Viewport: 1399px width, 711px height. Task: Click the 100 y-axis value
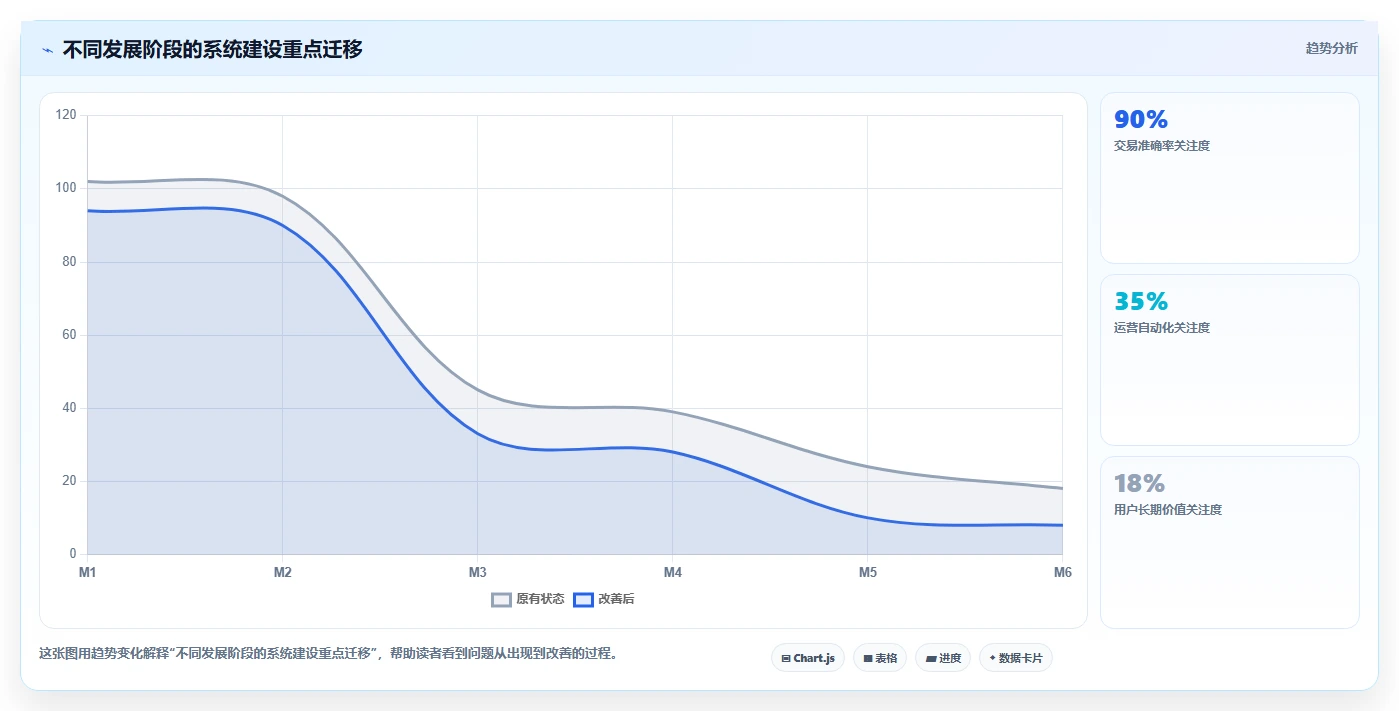[66, 188]
